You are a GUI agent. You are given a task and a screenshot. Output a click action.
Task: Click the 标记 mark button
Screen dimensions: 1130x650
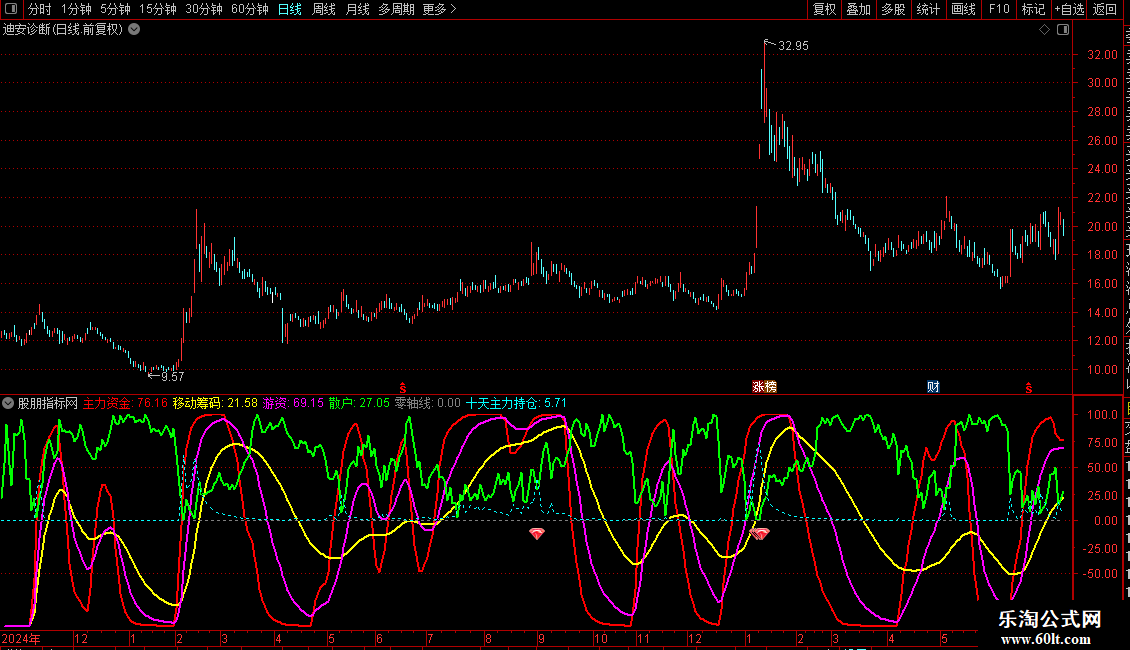click(x=1033, y=9)
